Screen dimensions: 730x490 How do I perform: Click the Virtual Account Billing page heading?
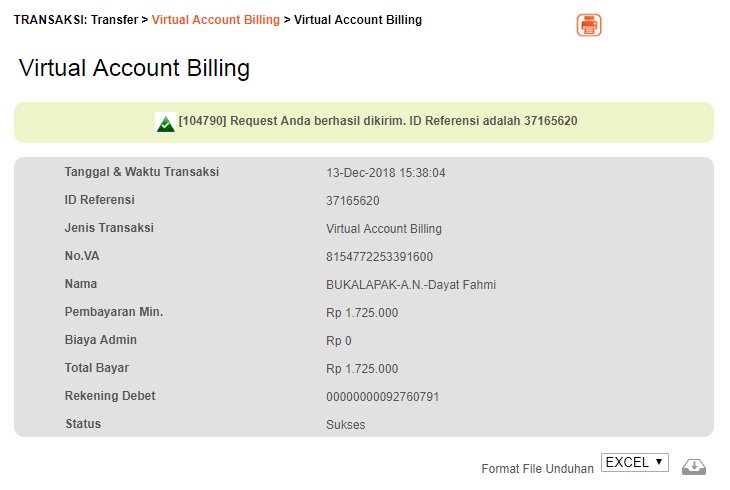click(135, 68)
